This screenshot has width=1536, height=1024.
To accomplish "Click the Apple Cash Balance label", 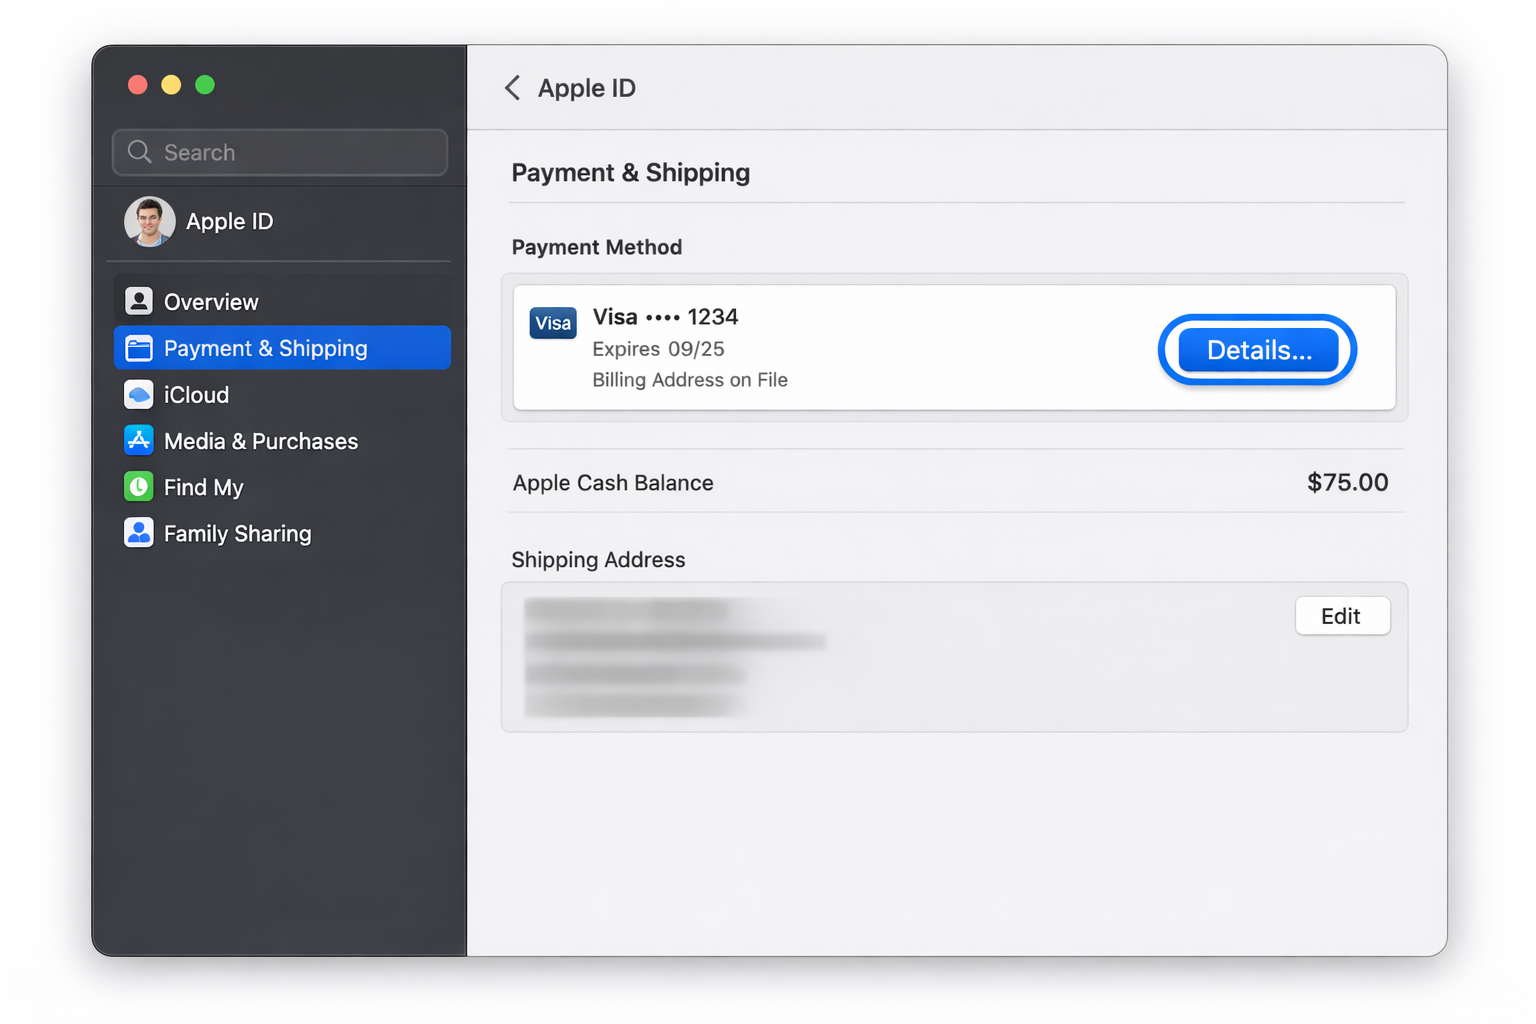I will [613, 483].
